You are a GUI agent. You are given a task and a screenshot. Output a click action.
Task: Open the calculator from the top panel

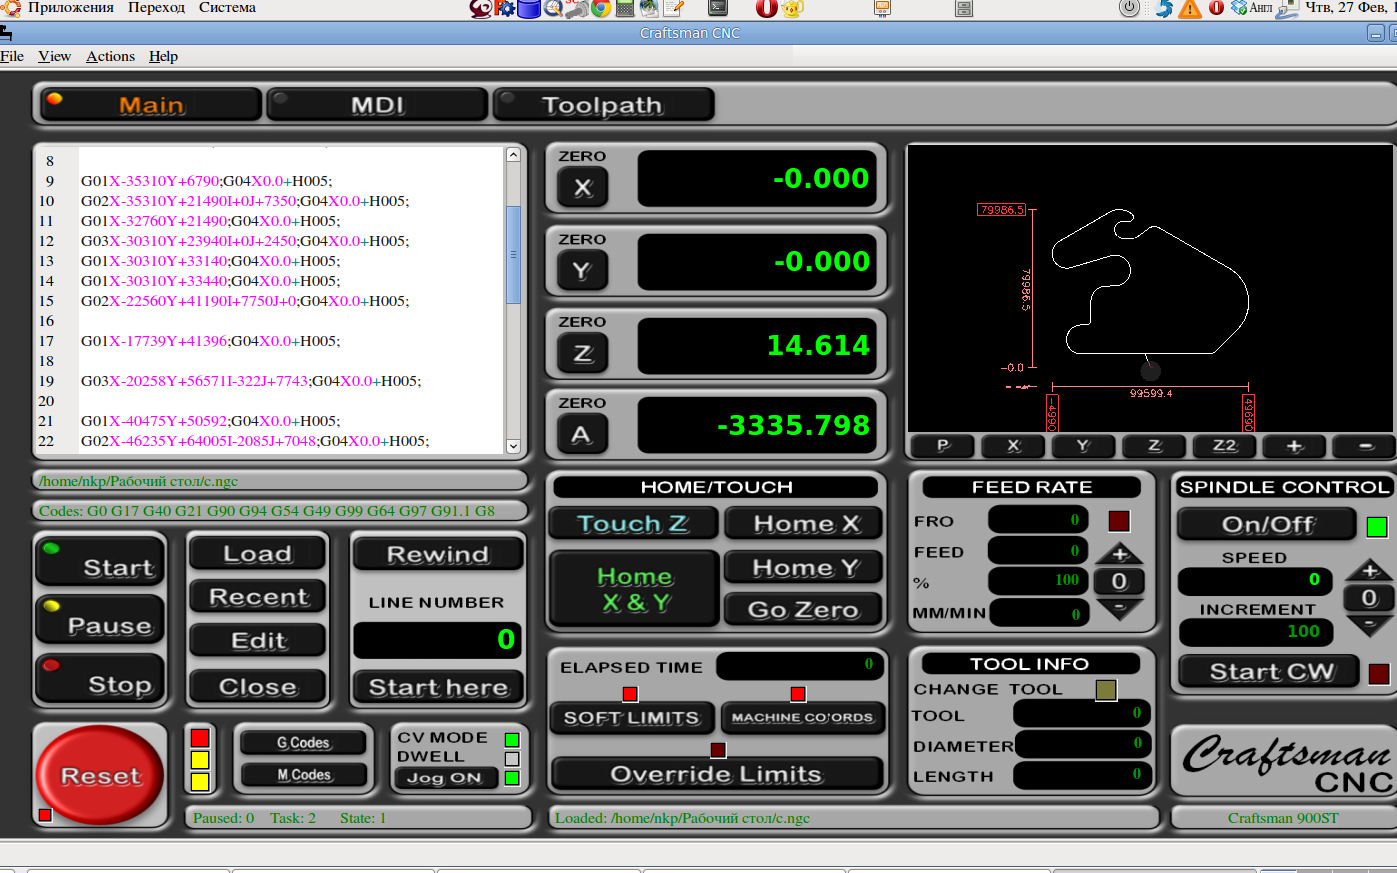(x=626, y=9)
